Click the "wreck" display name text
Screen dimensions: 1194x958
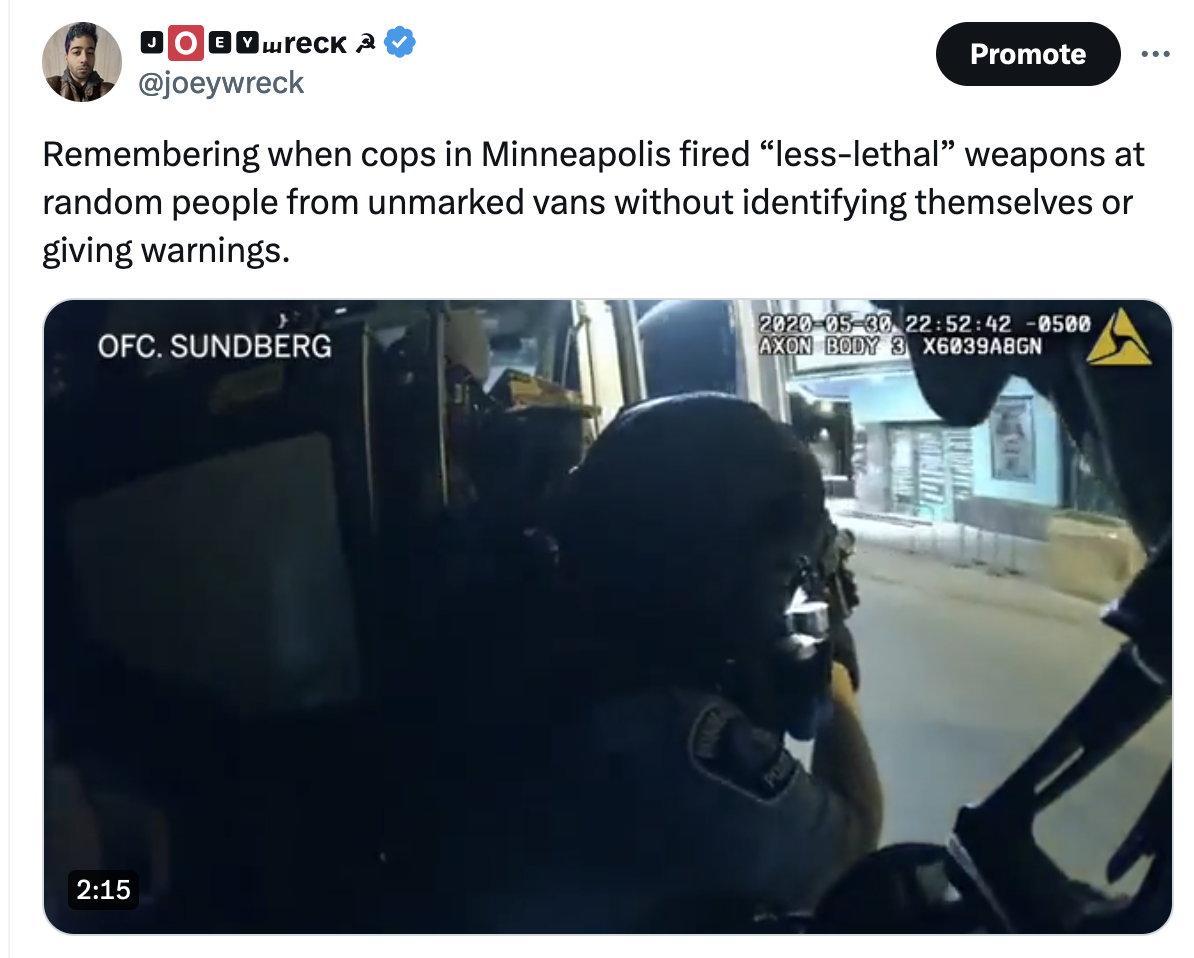click(x=305, y=44)
